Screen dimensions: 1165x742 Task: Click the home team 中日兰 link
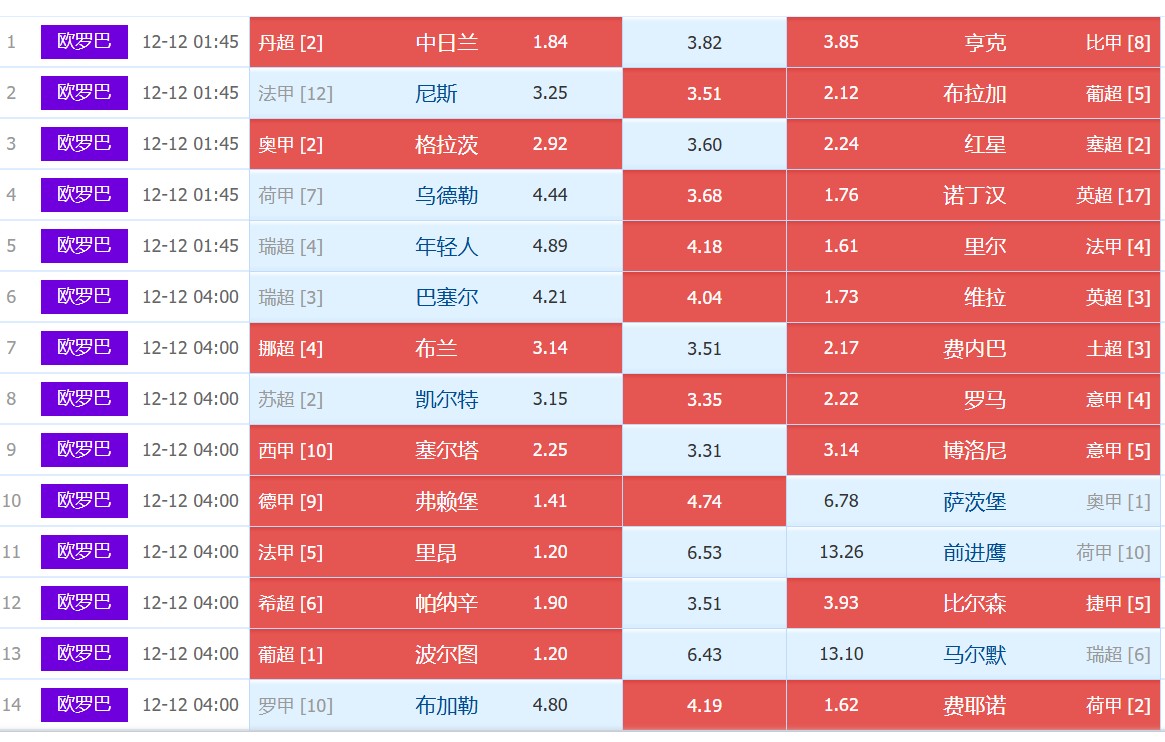pyautogui.click(x=447, y=43)
